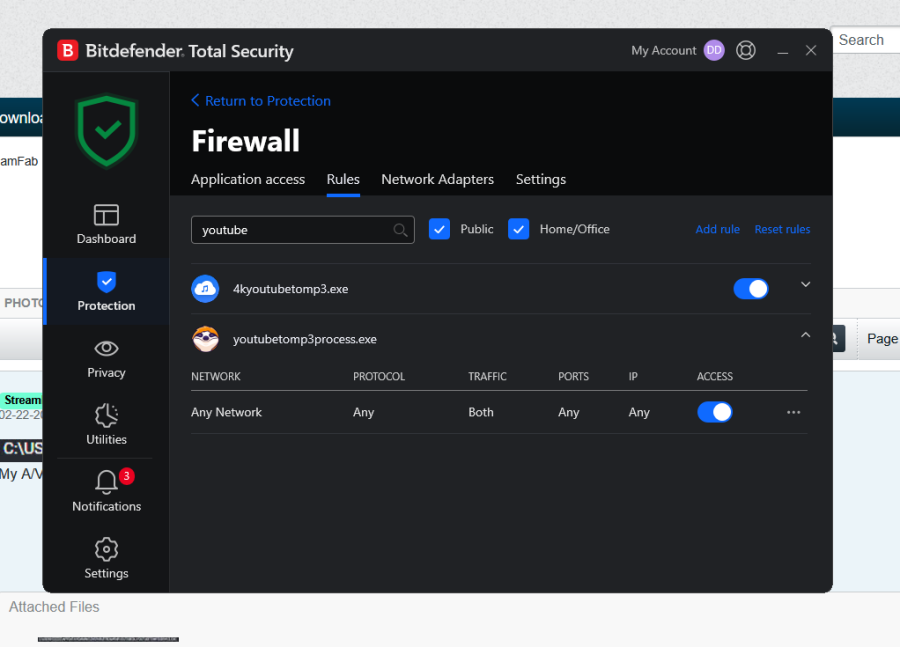Click the youtube search field

pyautogui.click(x=292, y=230)
